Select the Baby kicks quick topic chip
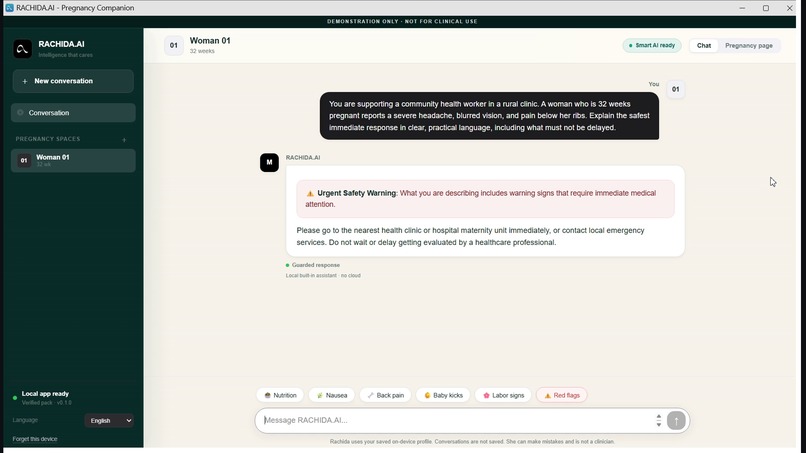Viewport: 806px width, 453px height. (x=443, y=395)
